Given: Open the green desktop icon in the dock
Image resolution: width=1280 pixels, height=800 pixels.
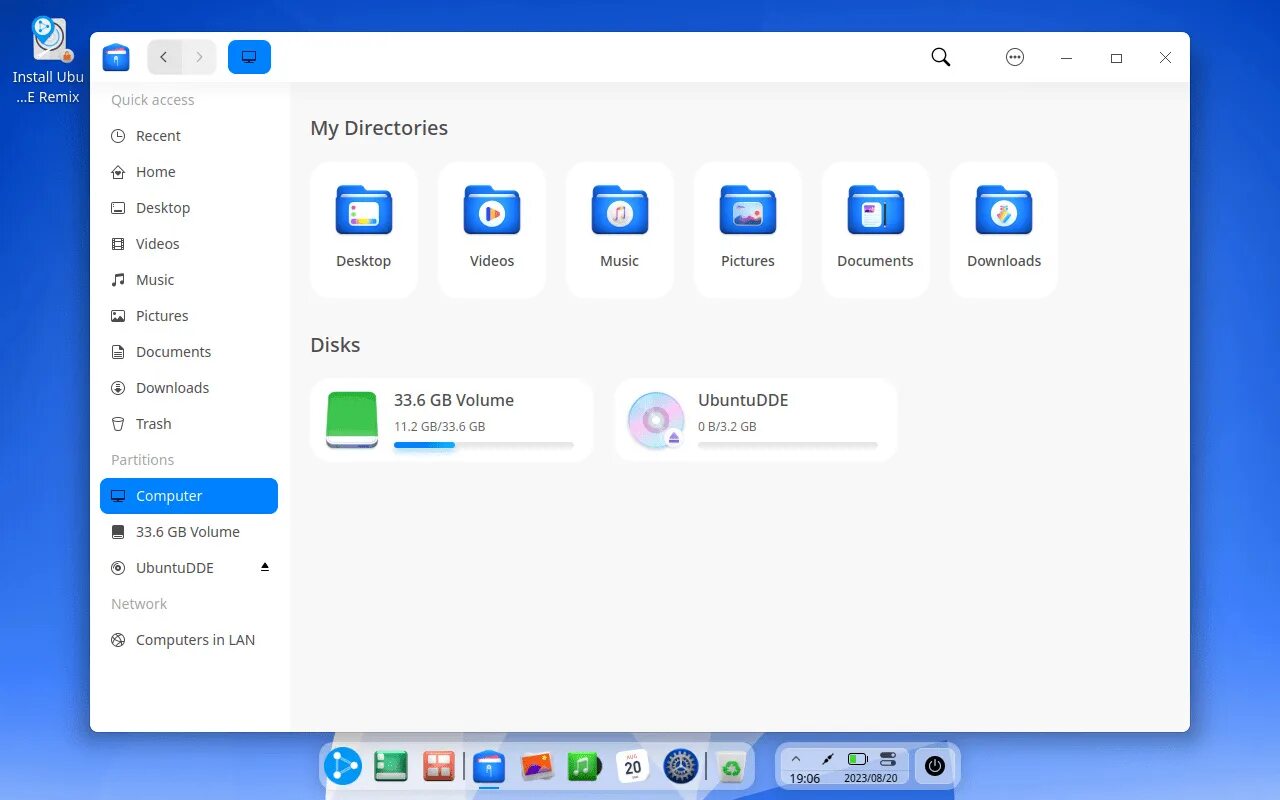Looking at the screenshot, I should coord(391,767).
